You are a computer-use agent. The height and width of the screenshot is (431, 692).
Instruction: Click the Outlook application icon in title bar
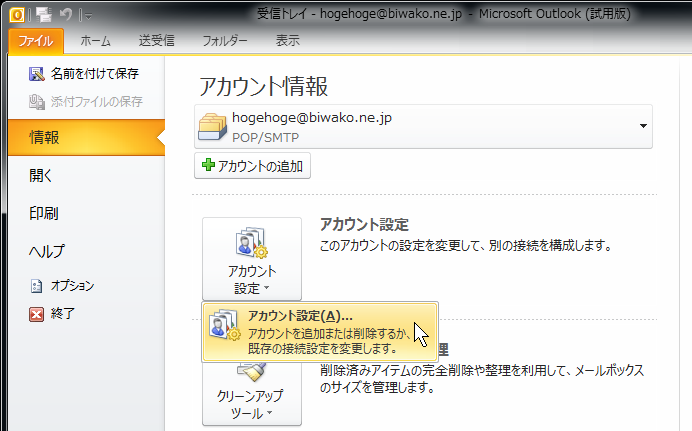pos(17,15)
